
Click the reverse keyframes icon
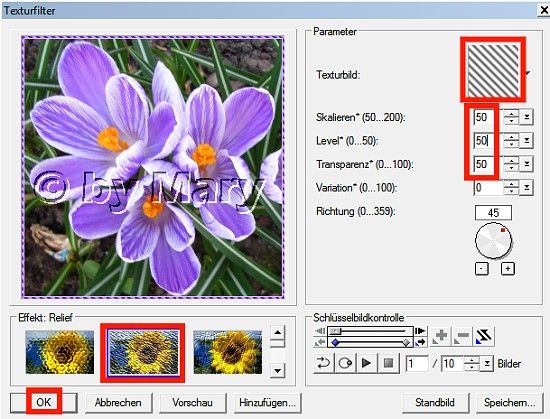[484, 336]
